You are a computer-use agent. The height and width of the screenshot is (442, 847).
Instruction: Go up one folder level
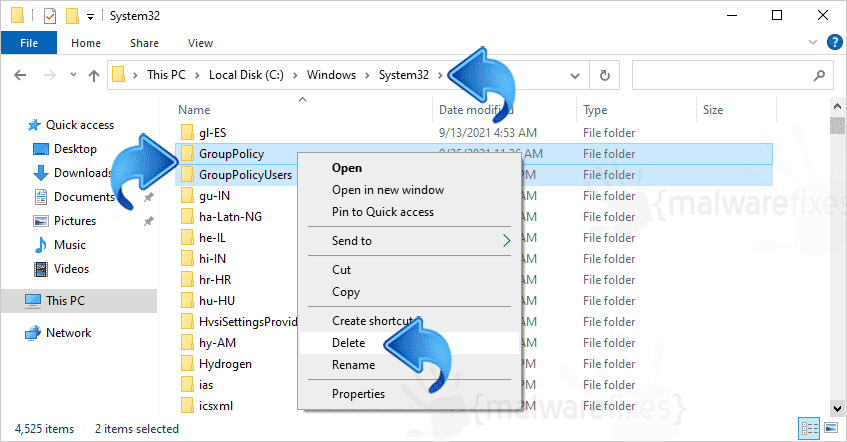(x=94, y=75)
